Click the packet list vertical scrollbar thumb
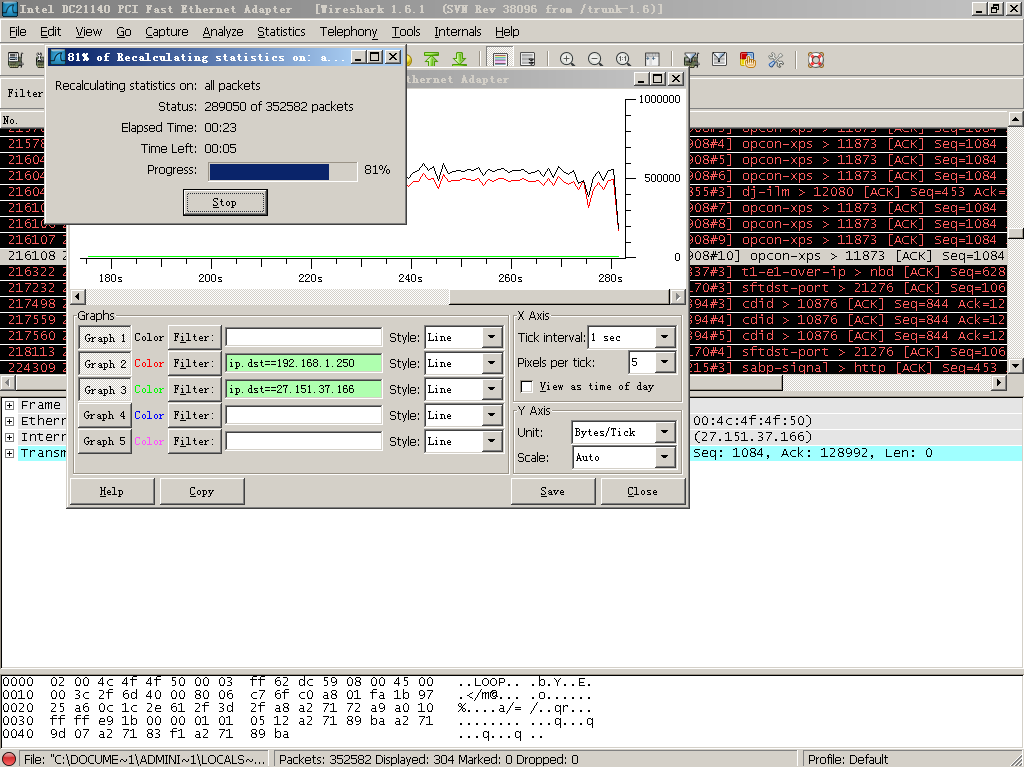 [1016, 233]
